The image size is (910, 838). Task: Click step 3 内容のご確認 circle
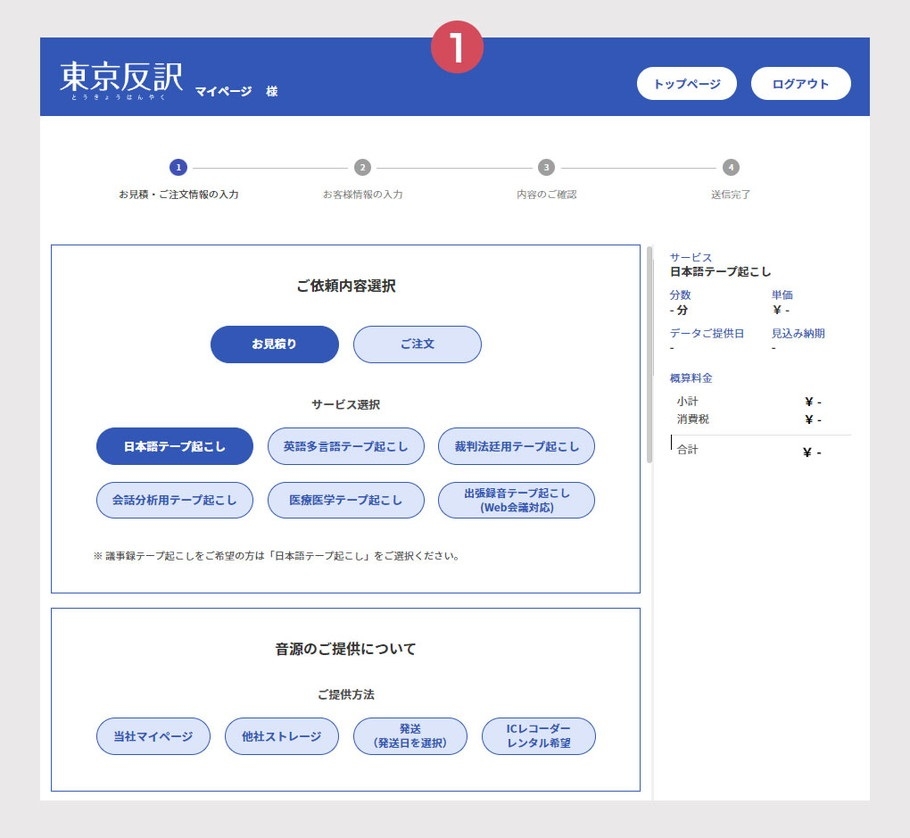point(546,168)
